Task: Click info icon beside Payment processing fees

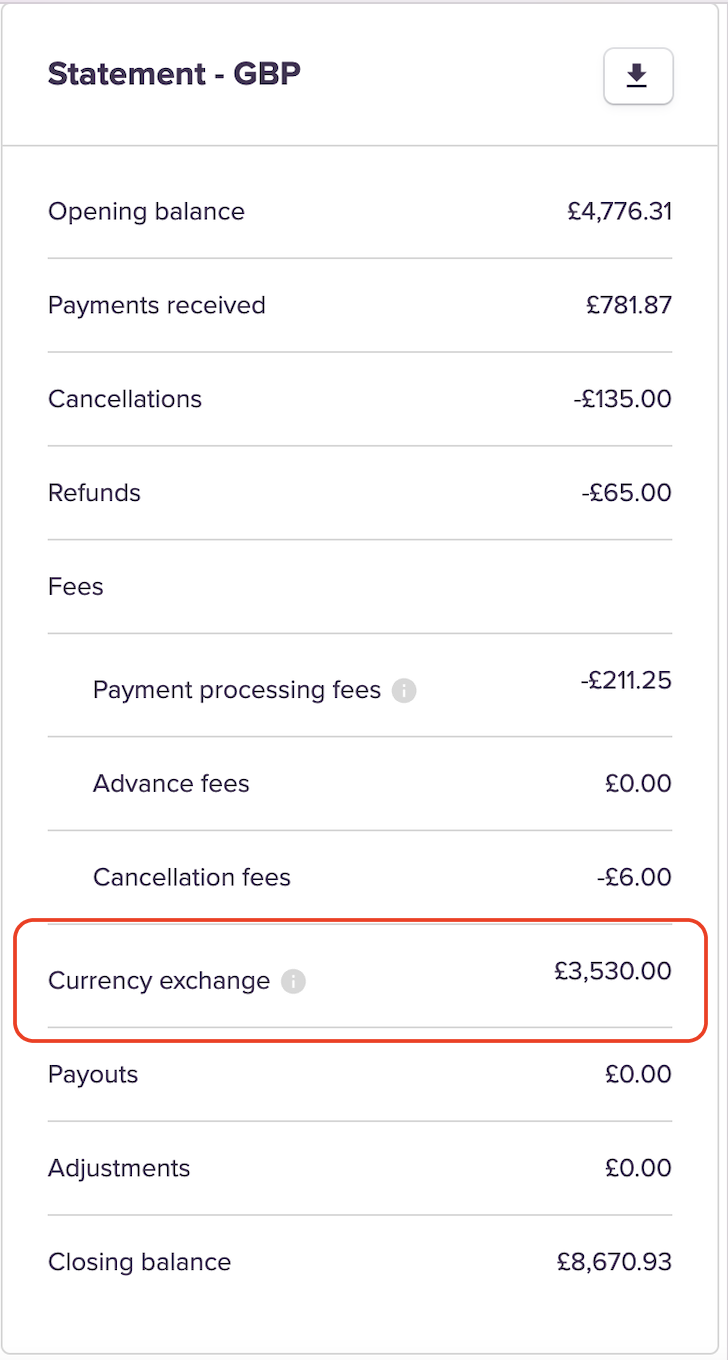Action: pos(403,690)
